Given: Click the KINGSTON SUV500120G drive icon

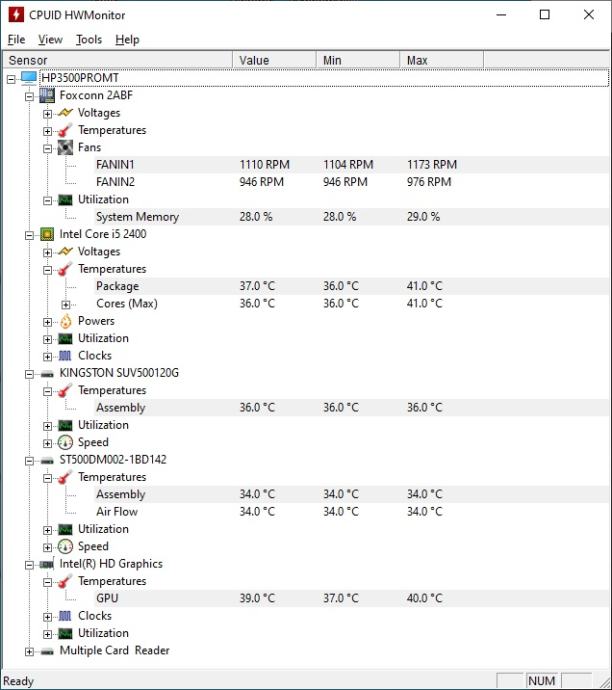Looking at the screenshot, I should 47,374.
